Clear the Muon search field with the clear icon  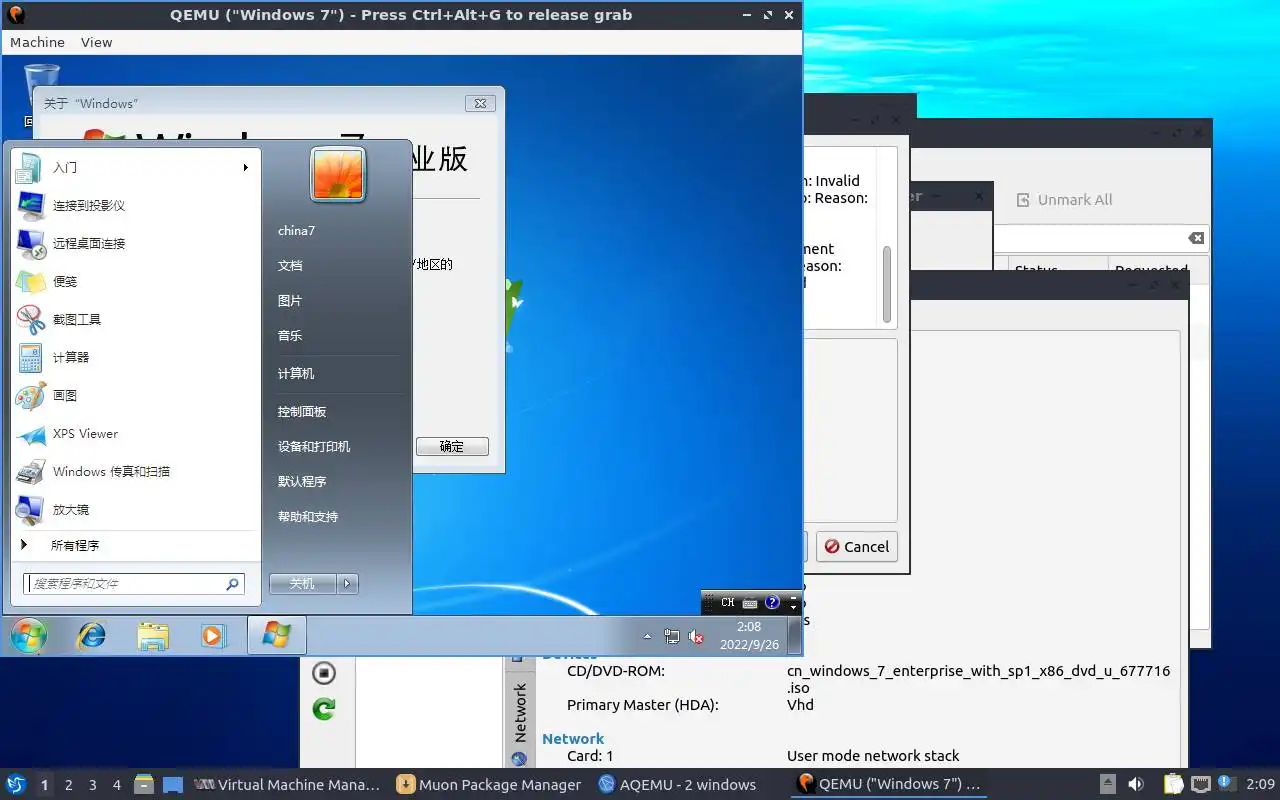click(x=1196, y=238)
